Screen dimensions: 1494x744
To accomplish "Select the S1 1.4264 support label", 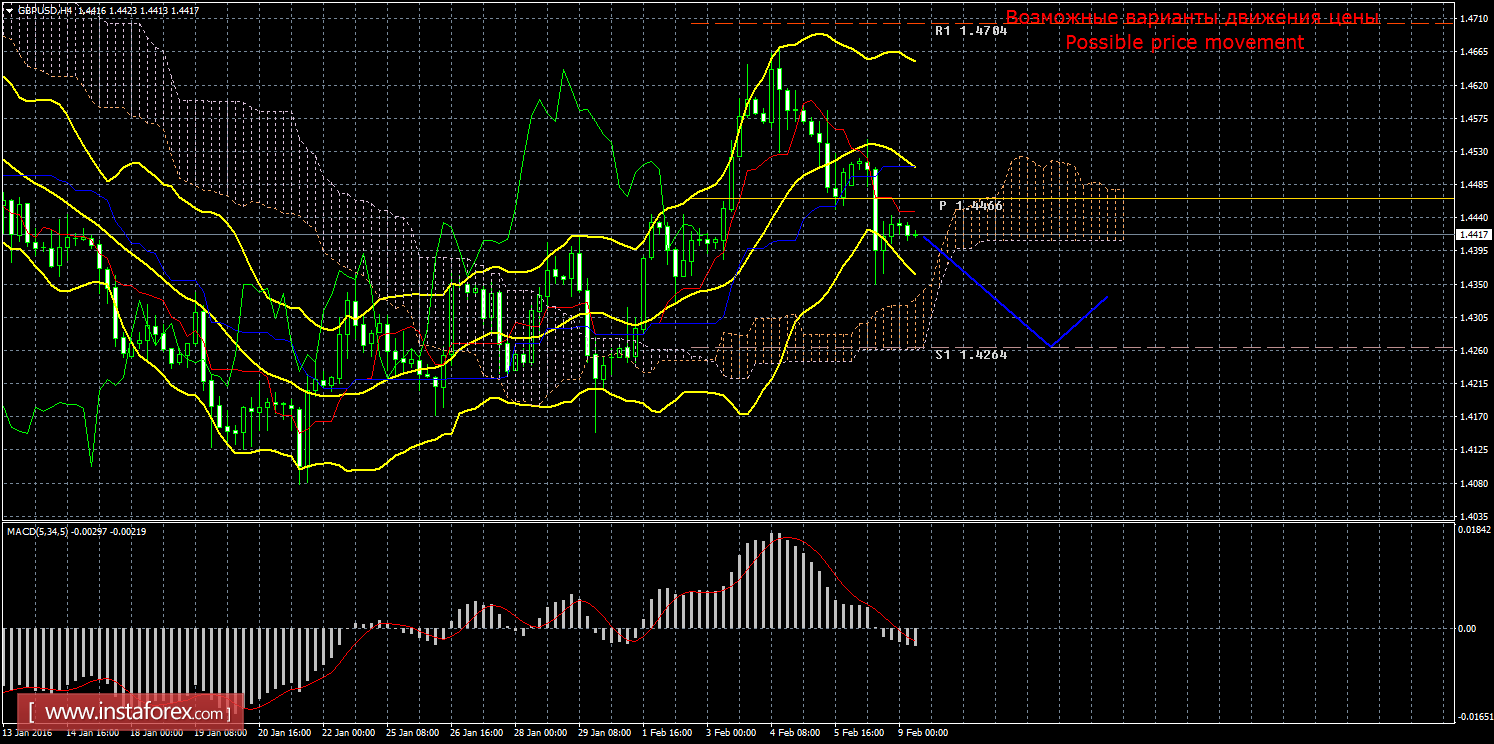I will [x=970, y=354].
